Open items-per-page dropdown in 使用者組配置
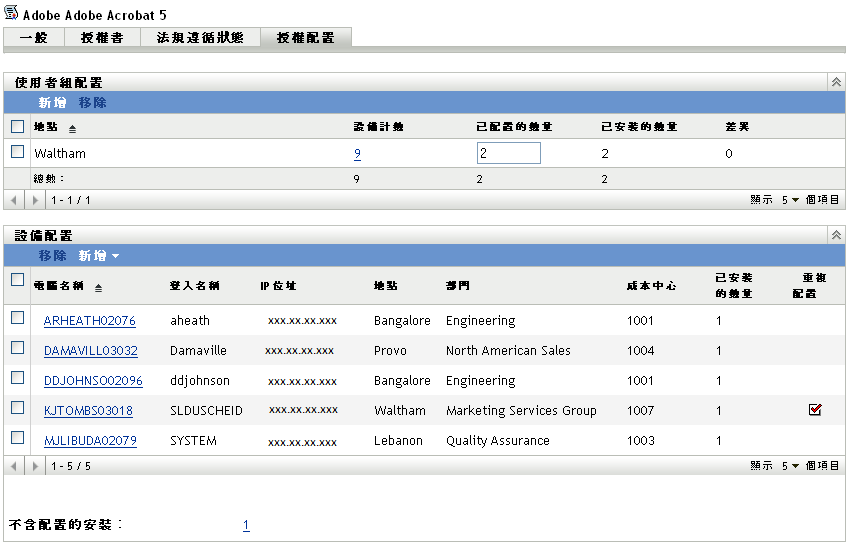Viewport: 848px width, 544px height. [790, 200]
